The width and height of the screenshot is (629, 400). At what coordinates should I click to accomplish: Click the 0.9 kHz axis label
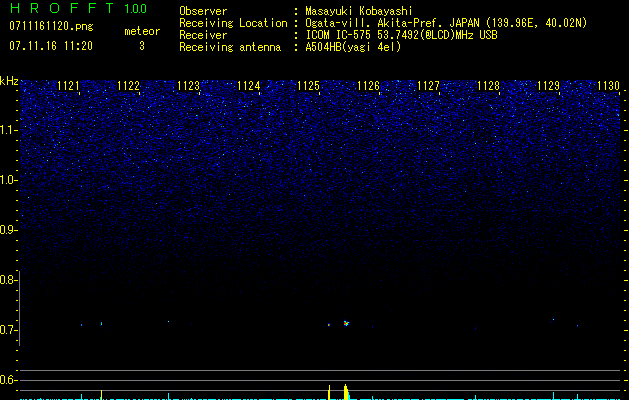8,230
